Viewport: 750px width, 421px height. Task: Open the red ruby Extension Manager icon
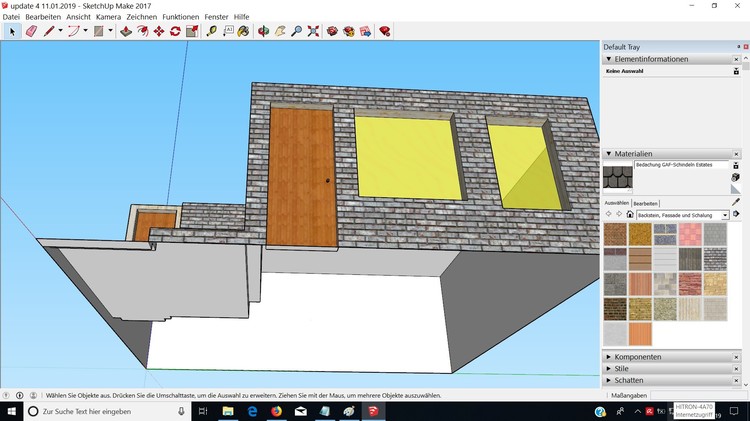(385, 32)
